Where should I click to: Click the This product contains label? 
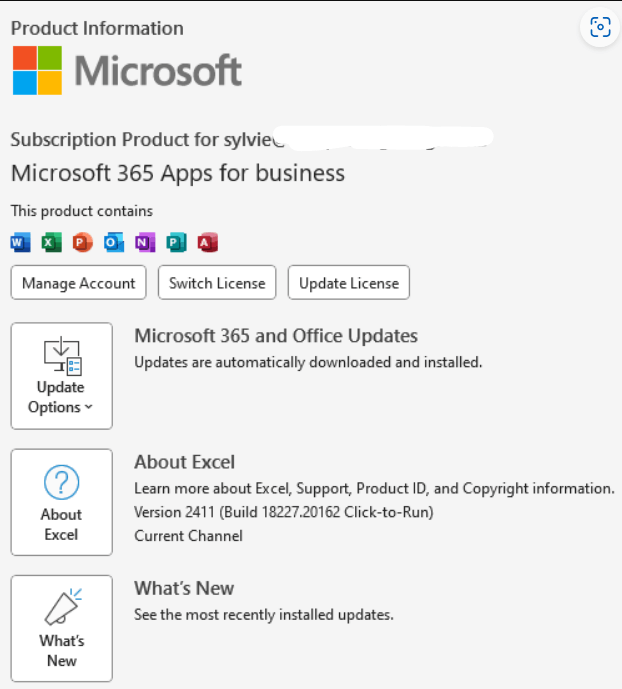[x=82, y=211]
